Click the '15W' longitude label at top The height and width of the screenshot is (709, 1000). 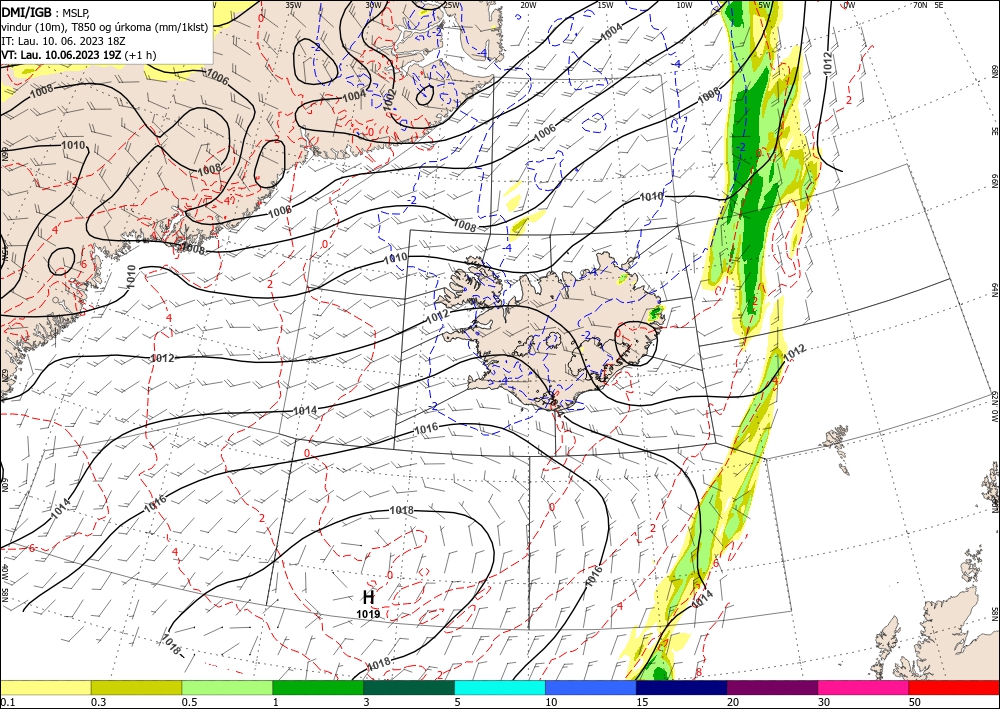click(605, 4)
